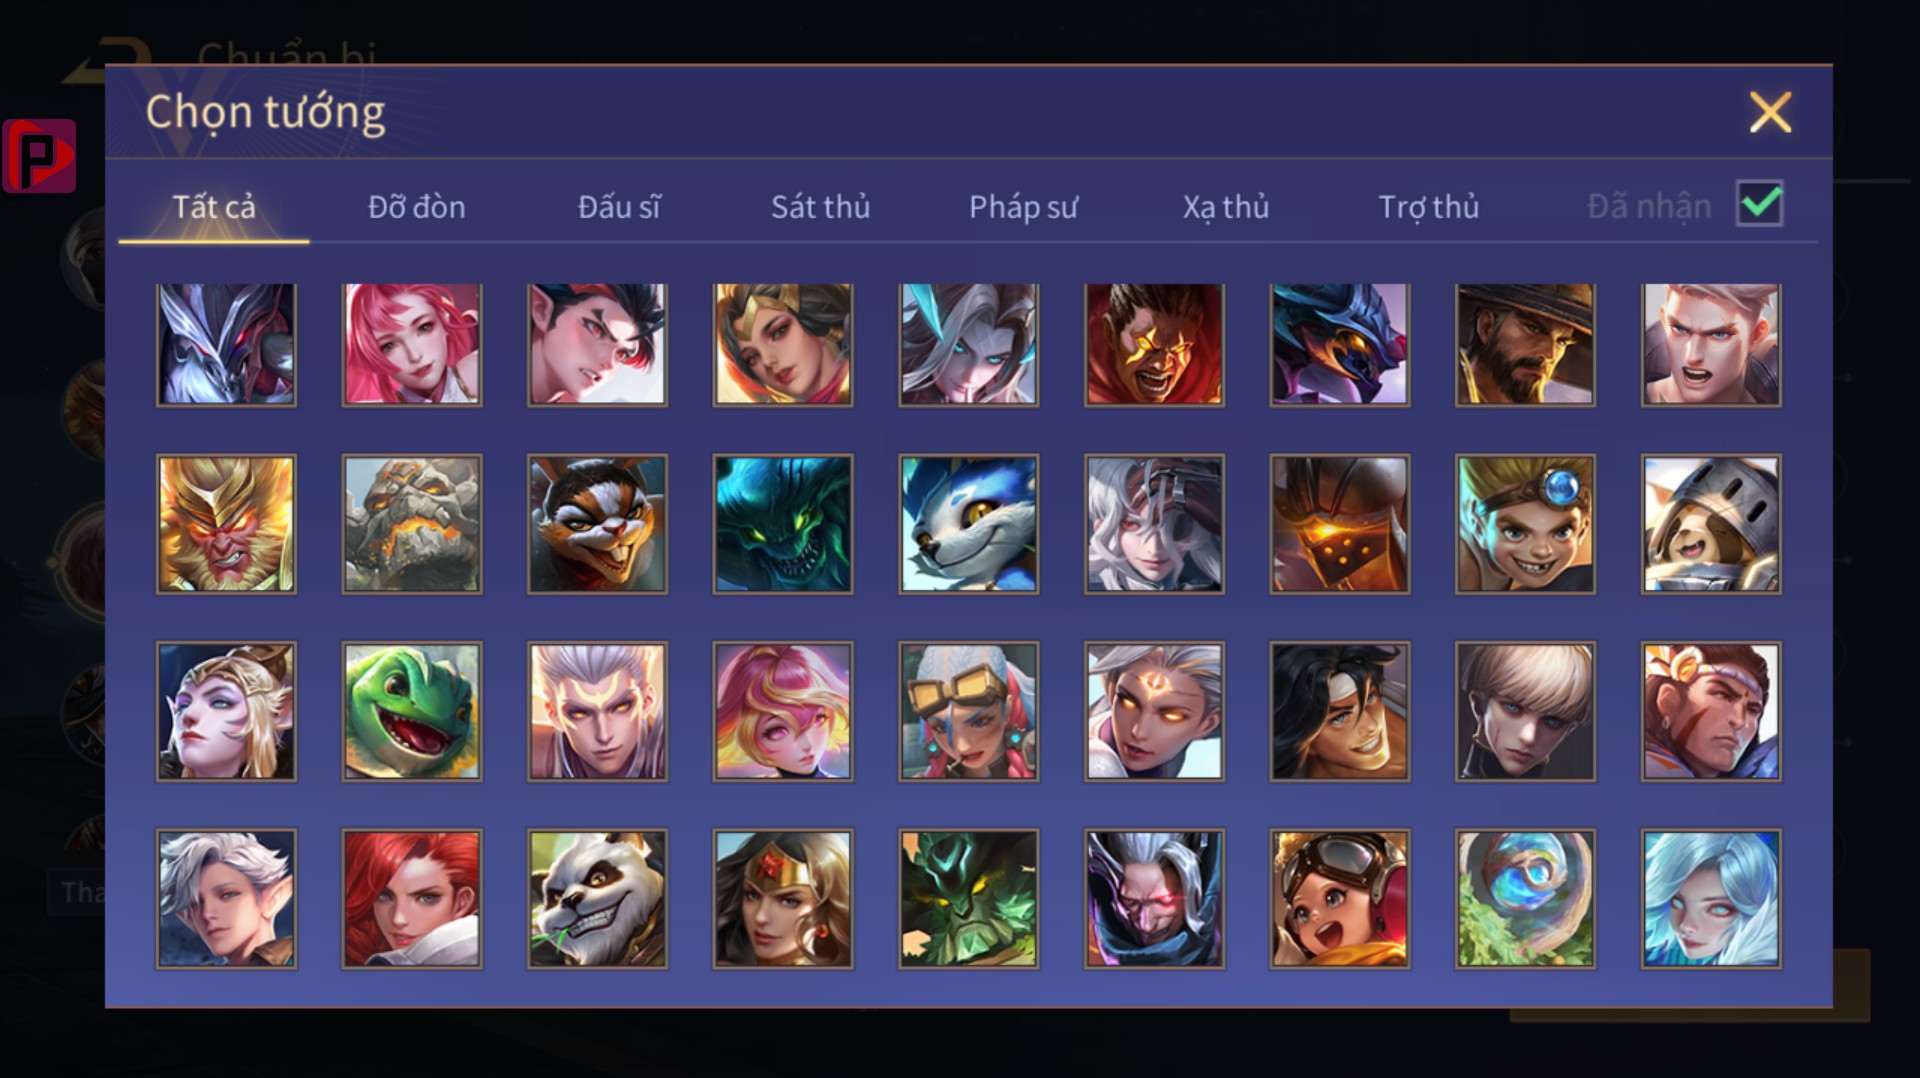The width and height of the screenshot is (1920, 1078).
Task: Switch to the Pháp sư tab
Action: point(1023,207)
